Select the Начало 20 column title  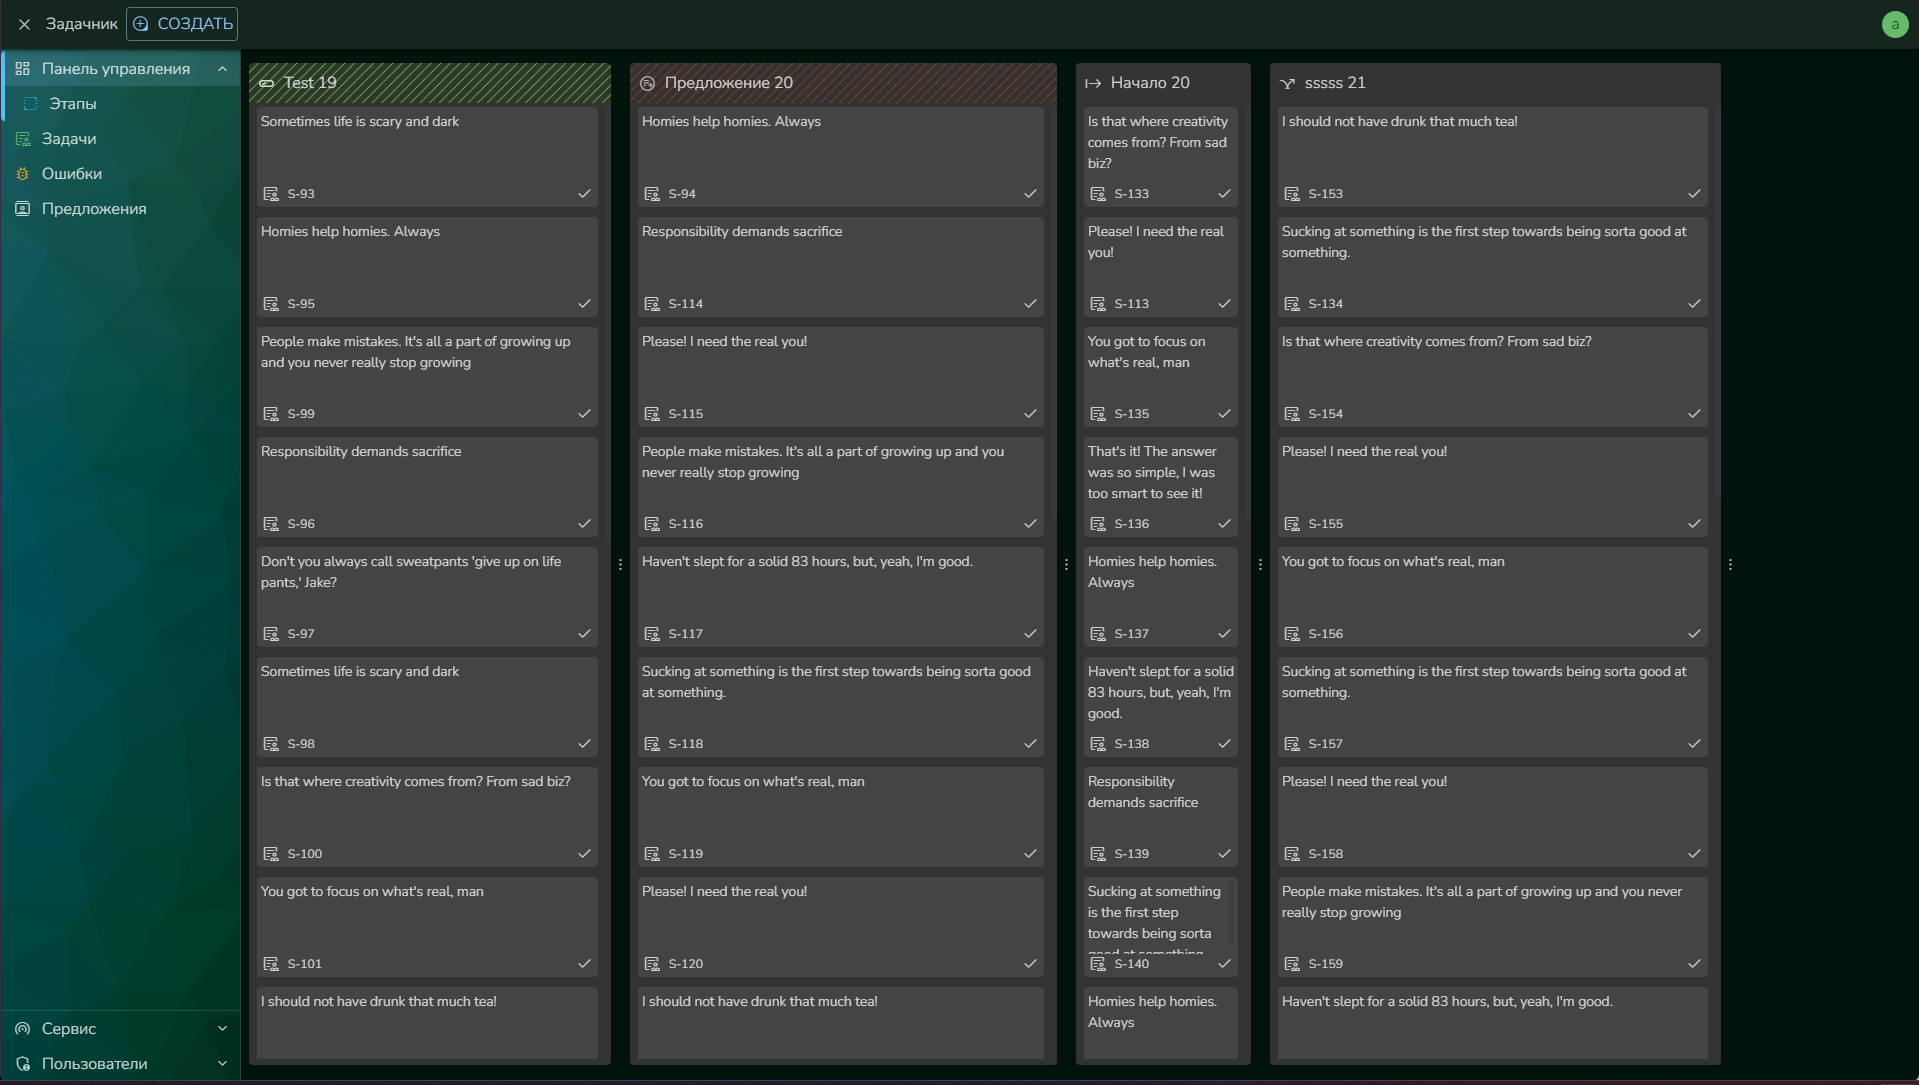tap(1150, 83)
